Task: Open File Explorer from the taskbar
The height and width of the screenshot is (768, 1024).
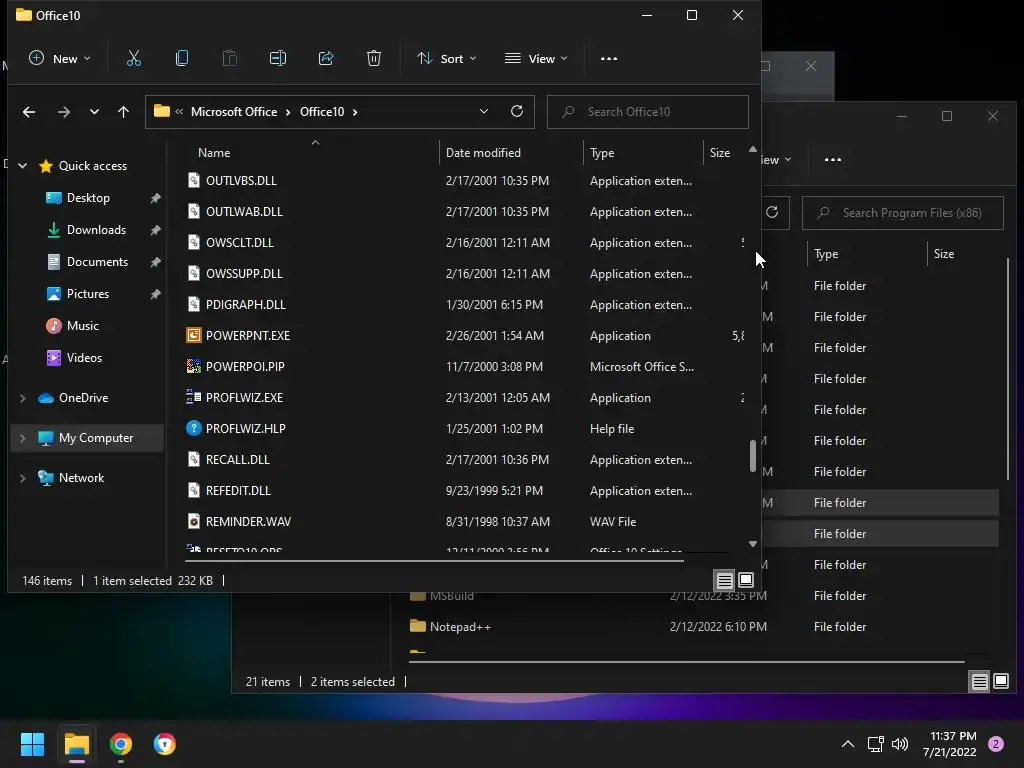Action: (76, 744)
